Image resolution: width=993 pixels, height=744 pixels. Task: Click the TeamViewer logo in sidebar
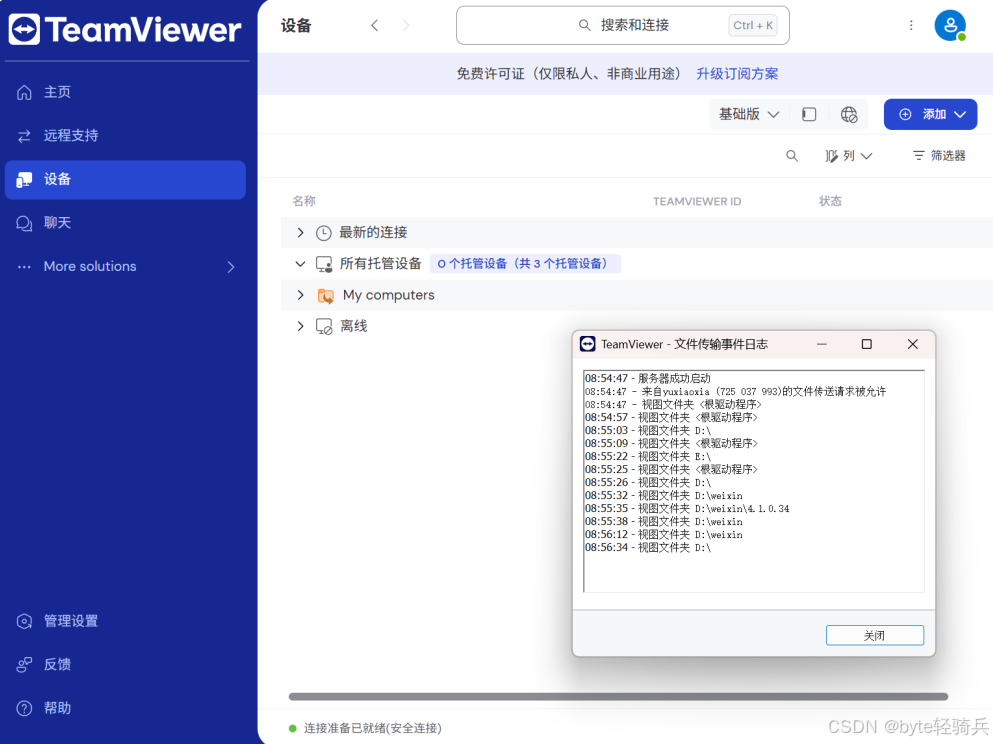click(x=125, y=30)
